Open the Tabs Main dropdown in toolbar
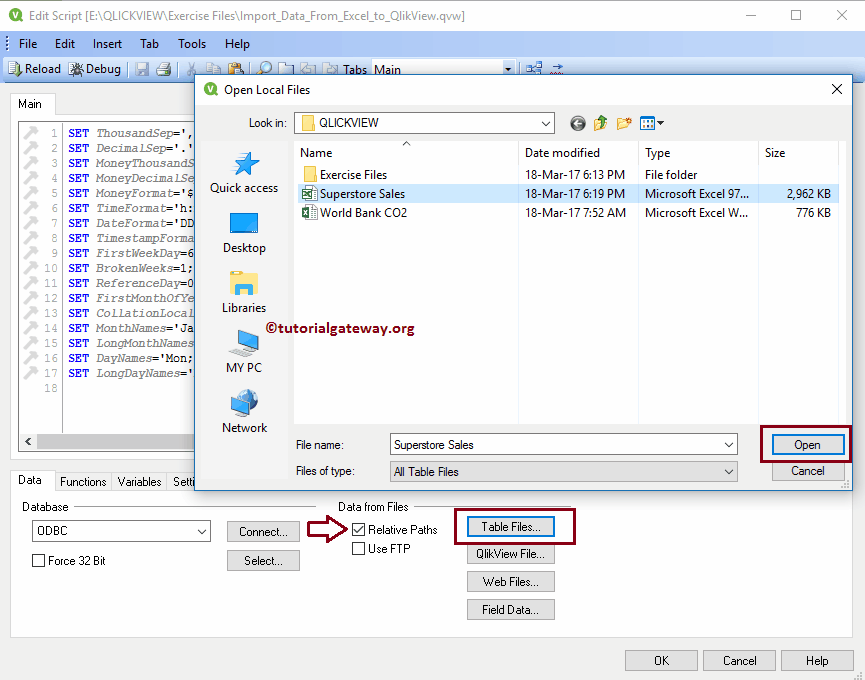 [508, 69]
